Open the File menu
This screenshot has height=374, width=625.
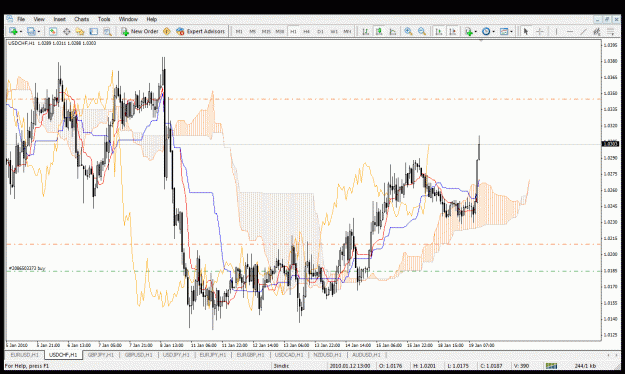(x=21, y=19)
